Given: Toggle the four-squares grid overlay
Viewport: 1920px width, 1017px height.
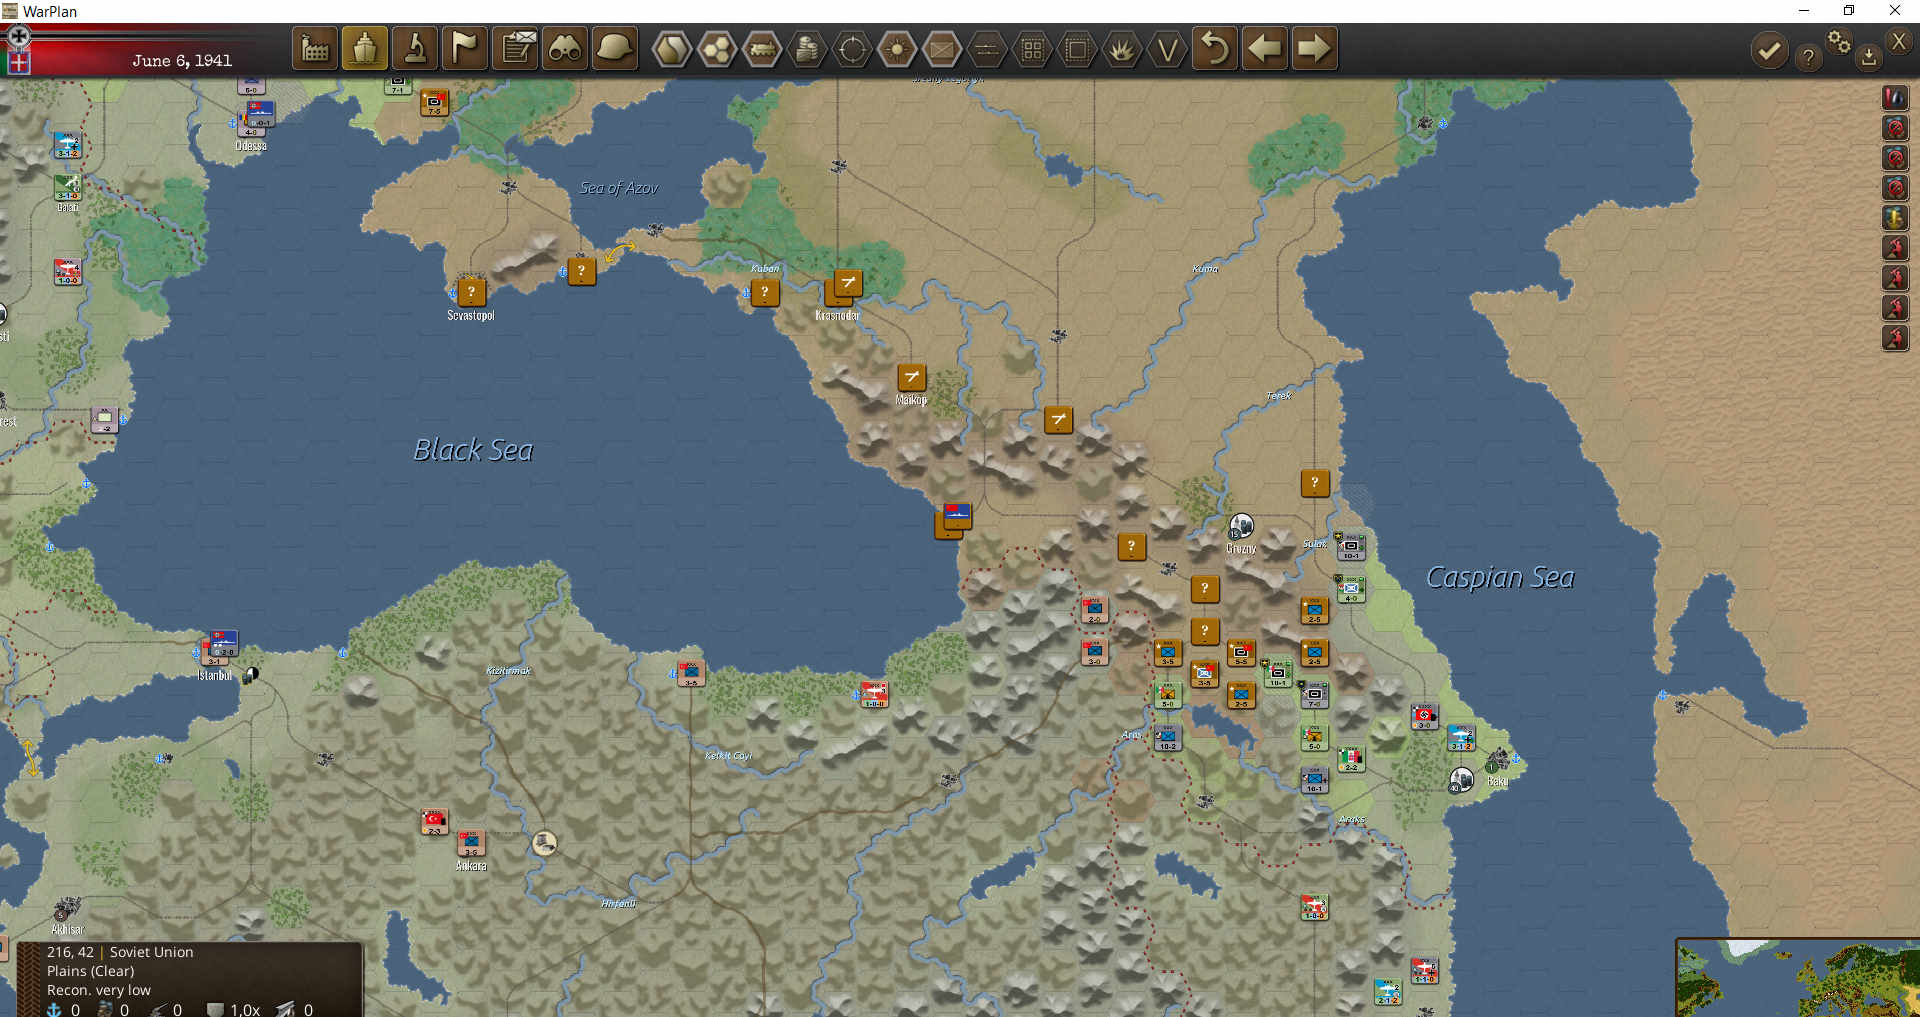Looking at the screenshot, I should (1032, 49).
